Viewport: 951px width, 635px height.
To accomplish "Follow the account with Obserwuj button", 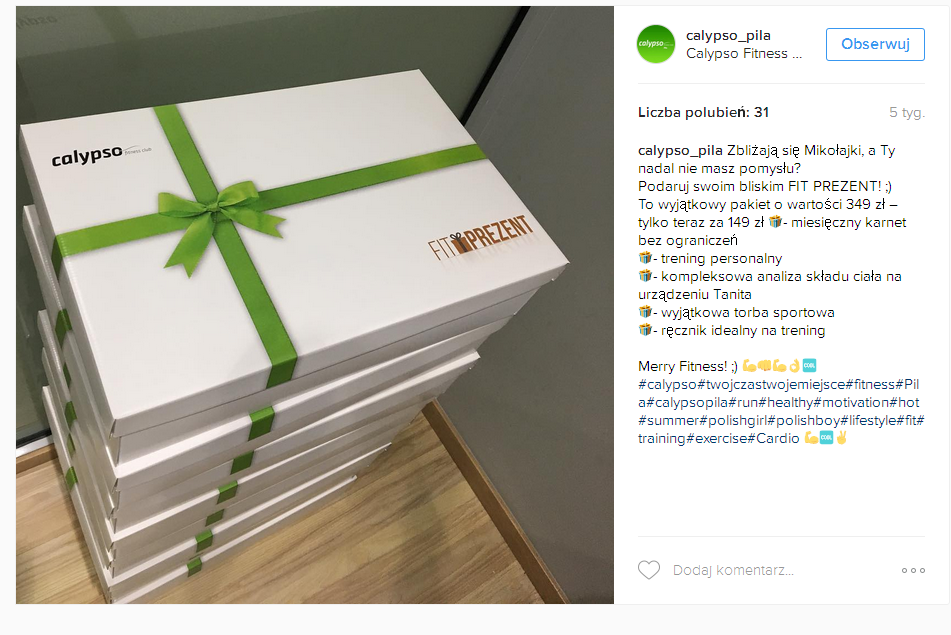I will (875, 44).
